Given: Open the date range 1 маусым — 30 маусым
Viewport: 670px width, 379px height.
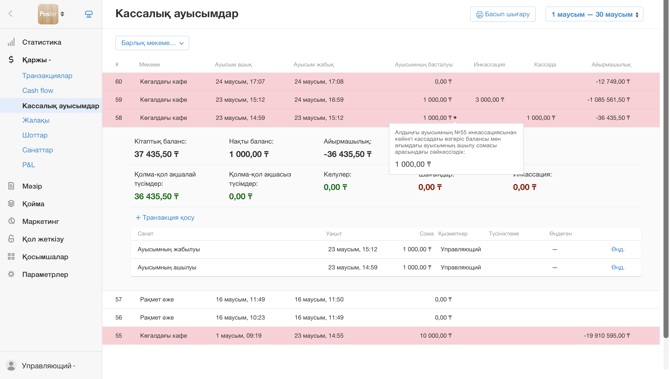Looking at the screenshot, I should (594, 14).
